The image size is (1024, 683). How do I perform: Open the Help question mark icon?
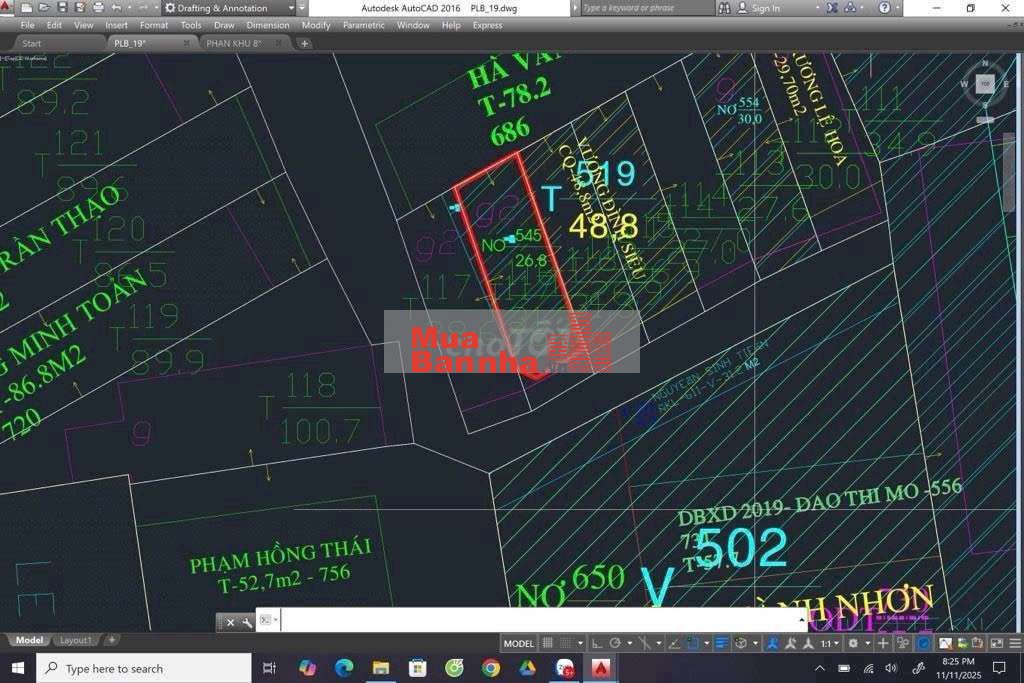coord(884,8)
